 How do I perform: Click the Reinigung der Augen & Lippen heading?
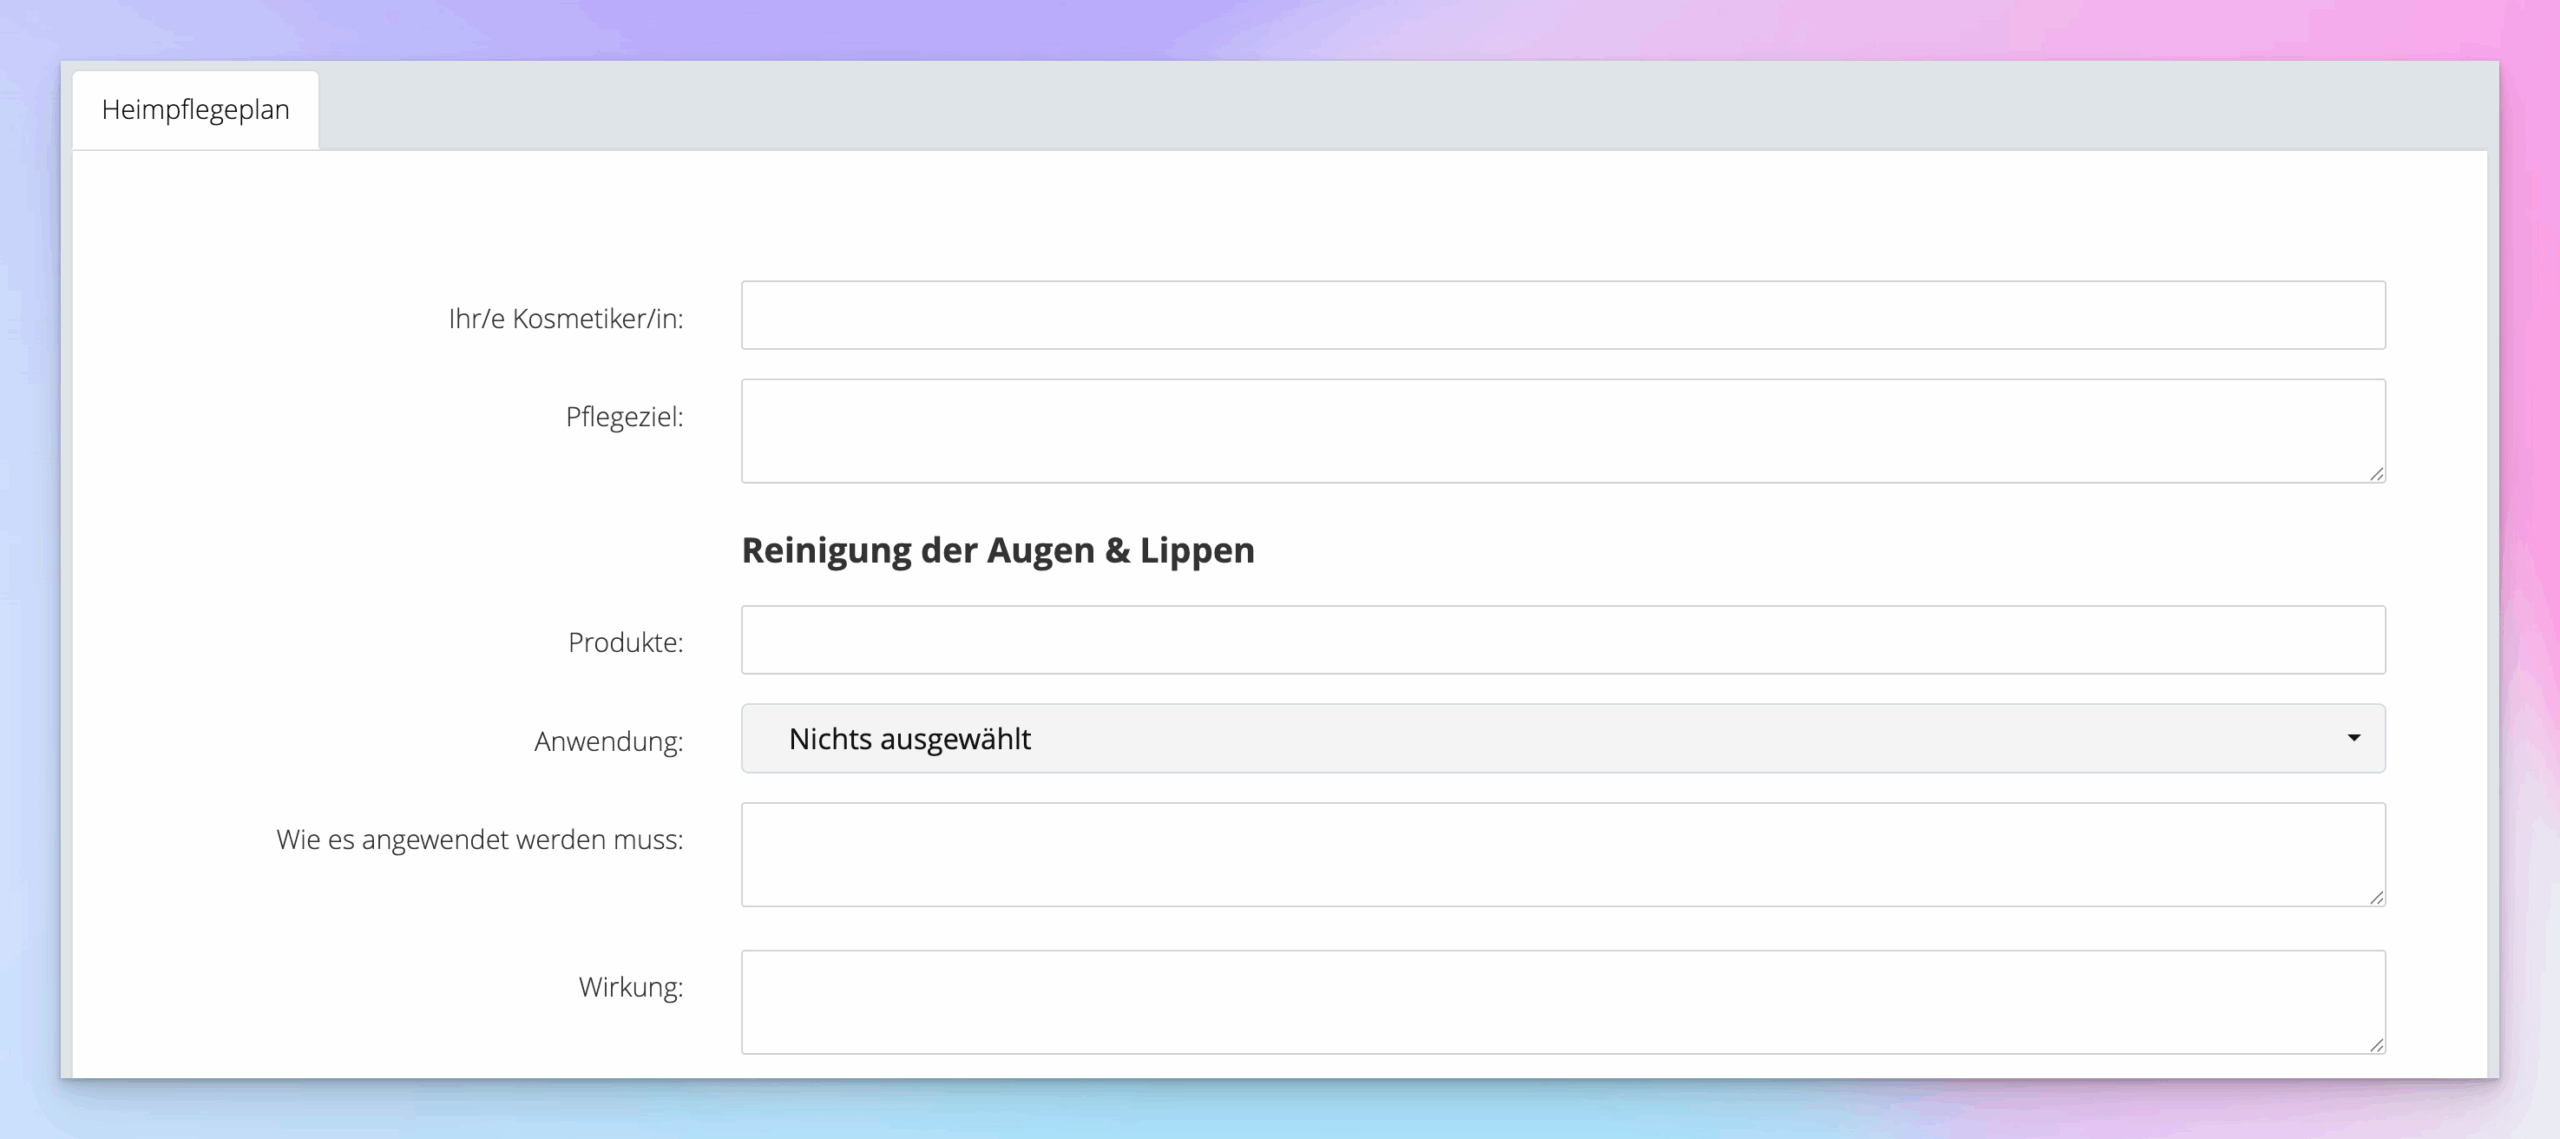tap(997, 551)
